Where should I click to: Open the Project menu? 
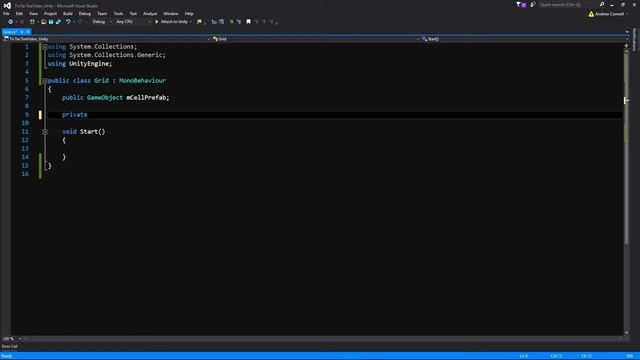tap(50, 13)
